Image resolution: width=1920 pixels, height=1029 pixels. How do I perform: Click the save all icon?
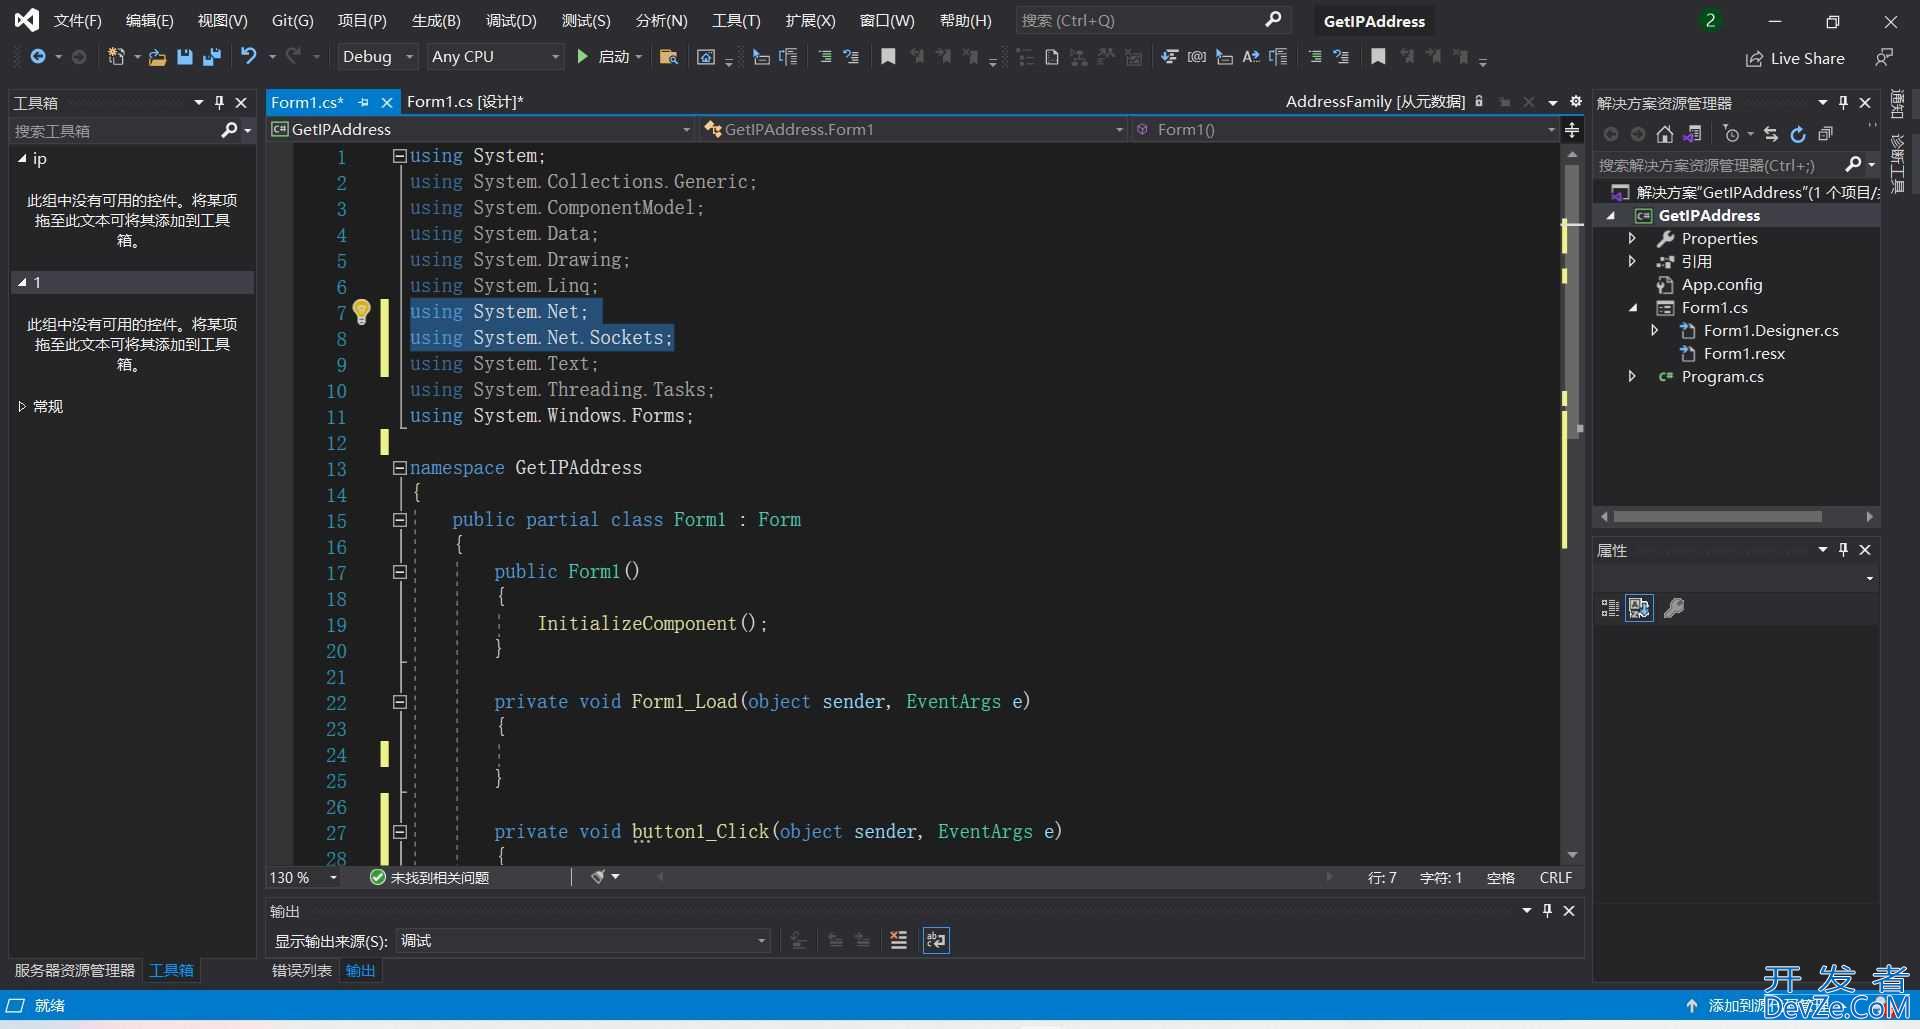[x=211, y=57]
